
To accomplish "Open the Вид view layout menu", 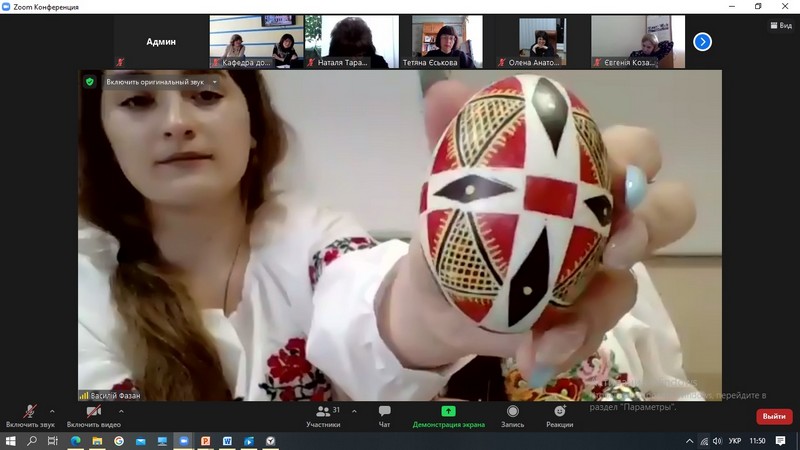I will tap(781, 25).
